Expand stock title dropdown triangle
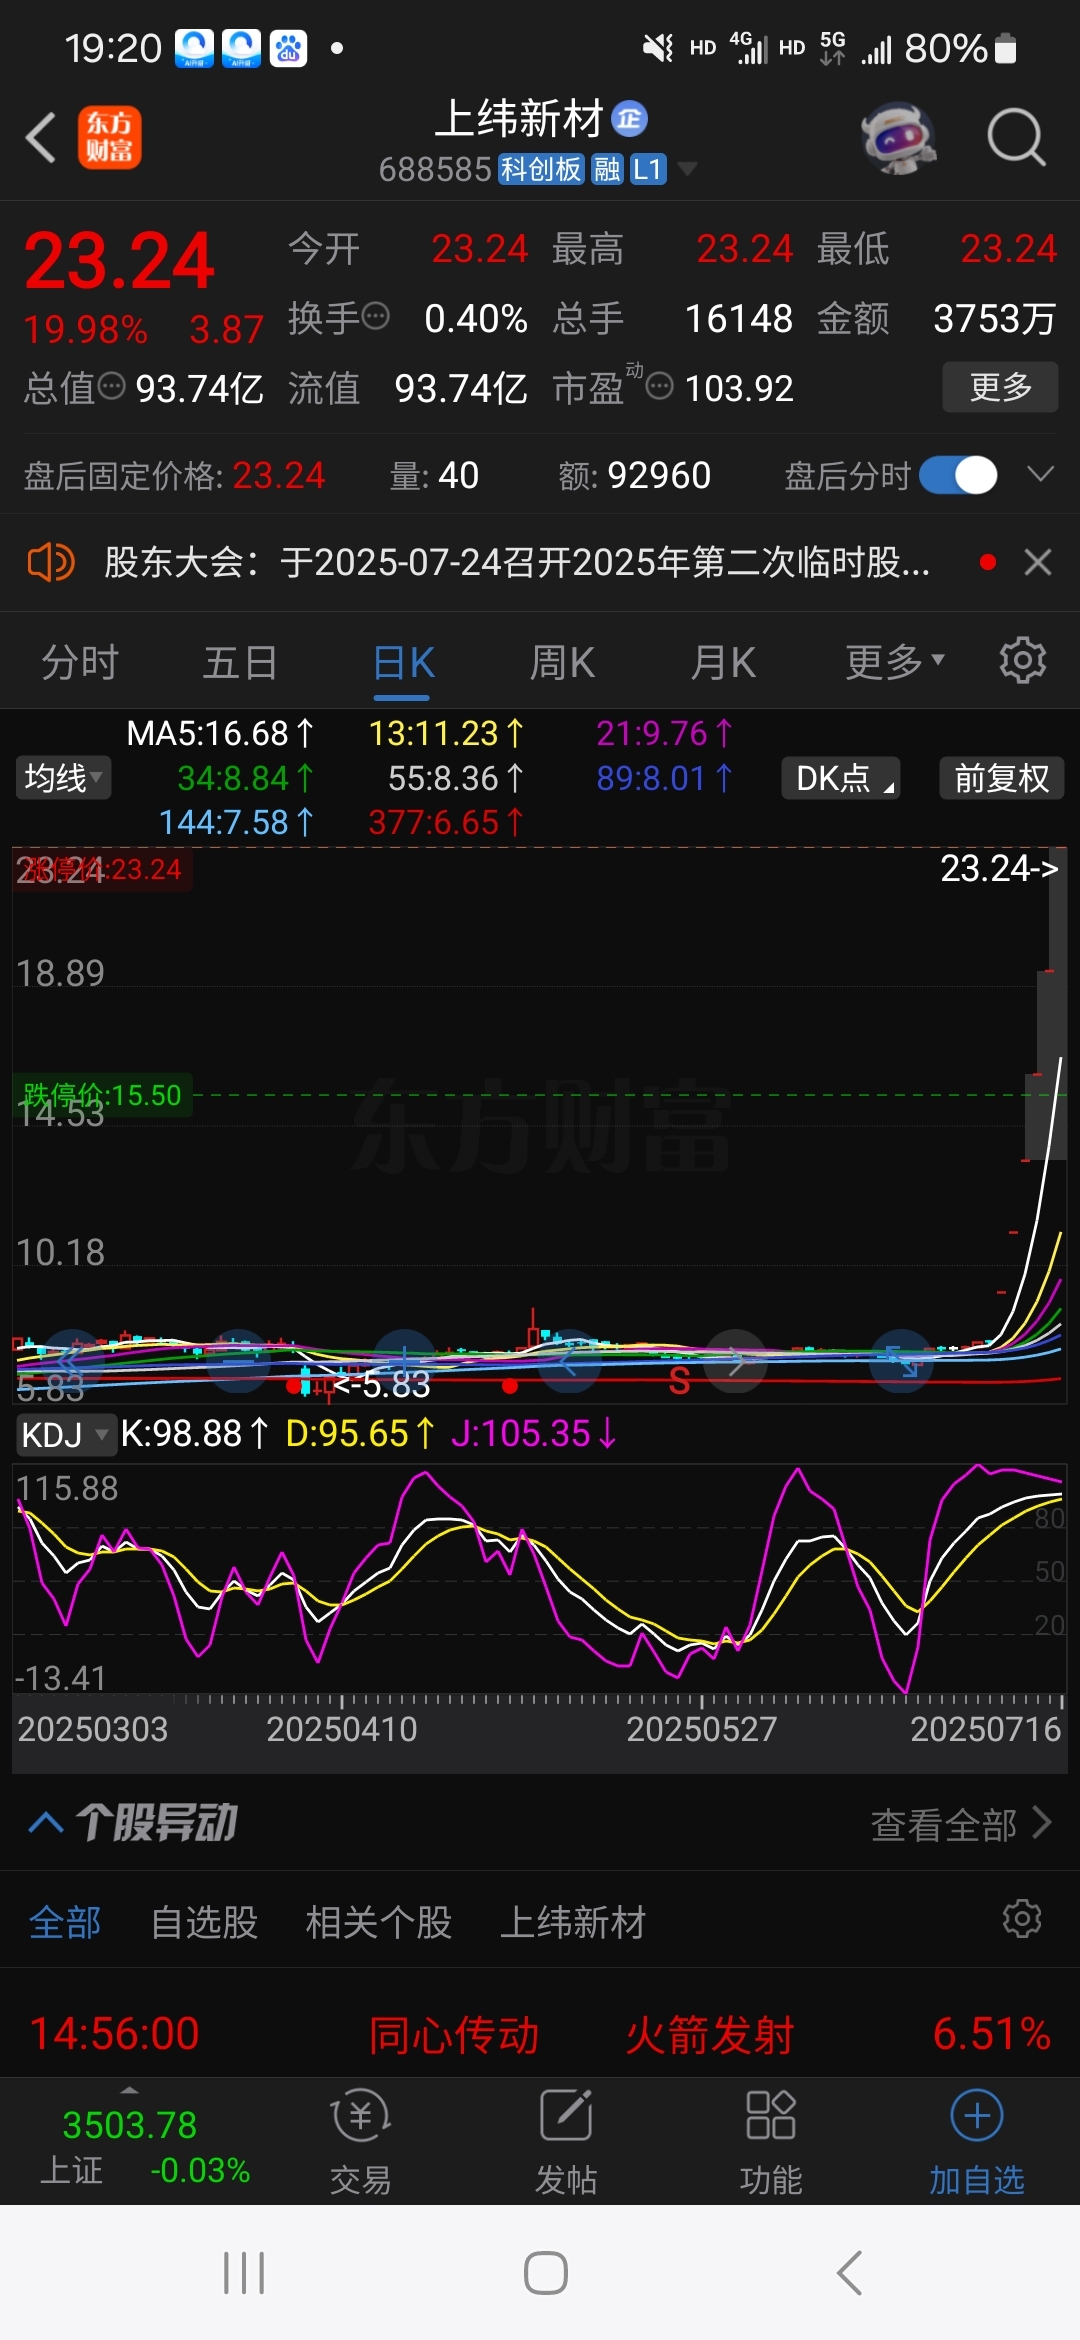This screenshot has height=2340, width=1080. click(x=687, y=169)
